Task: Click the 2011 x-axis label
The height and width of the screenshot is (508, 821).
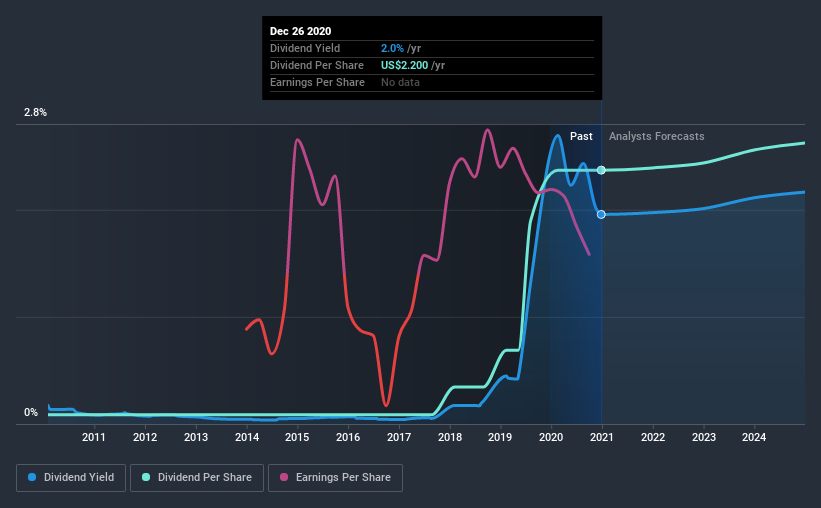Action: point(94,437)
